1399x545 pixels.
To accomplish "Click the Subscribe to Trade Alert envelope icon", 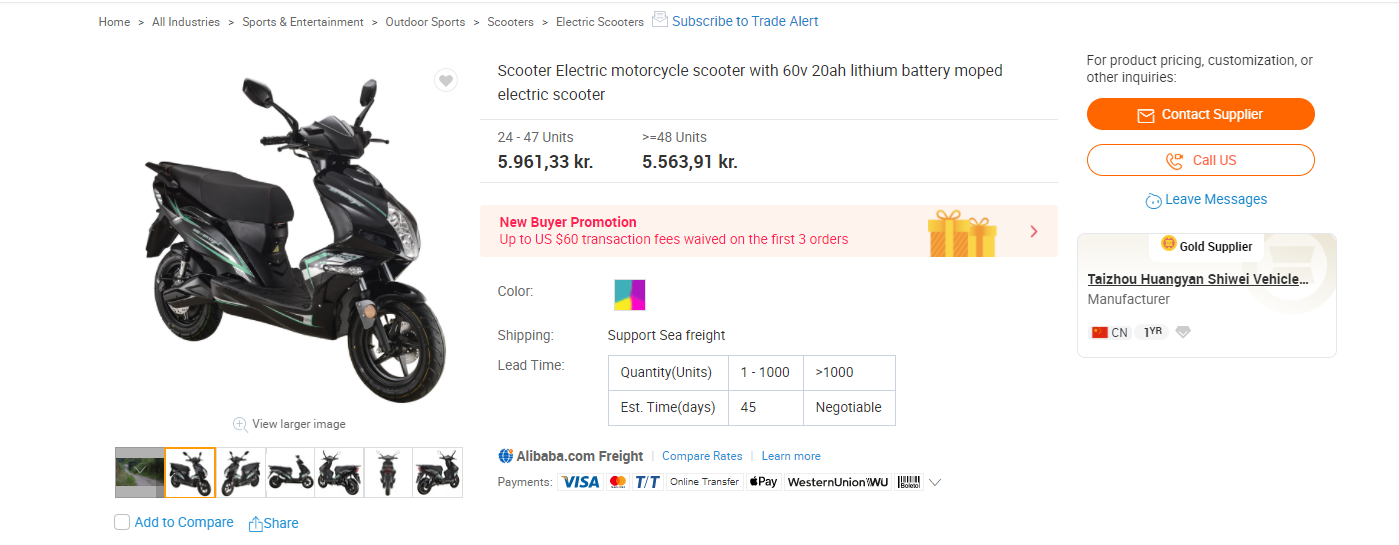I will pyautogui.click(x=660, y=19).
